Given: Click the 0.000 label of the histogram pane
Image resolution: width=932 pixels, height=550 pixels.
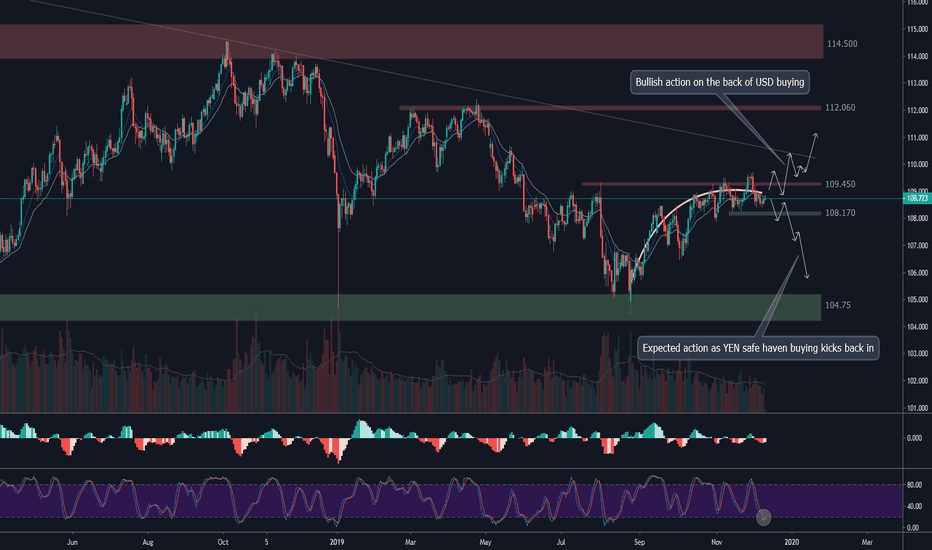Looking at the screenshot, I should (914, 438).
